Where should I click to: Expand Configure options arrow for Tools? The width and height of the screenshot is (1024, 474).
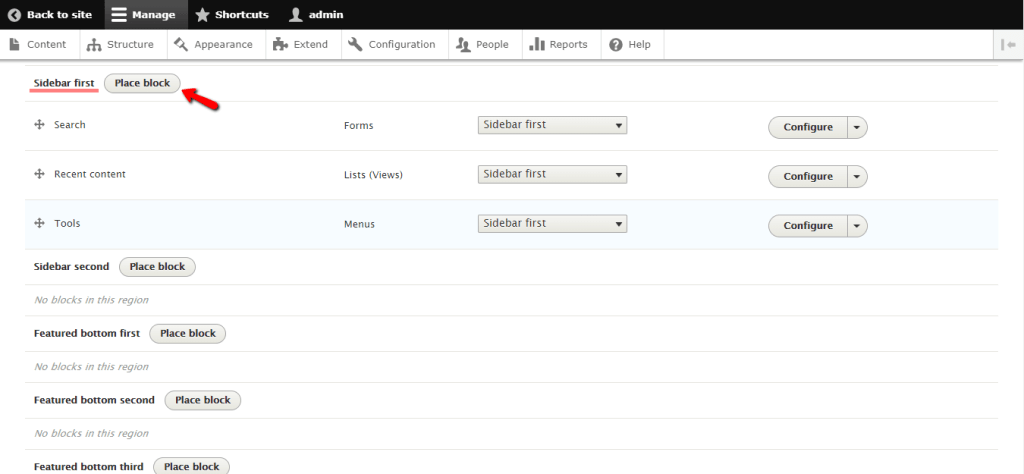[x=857, y=226]
